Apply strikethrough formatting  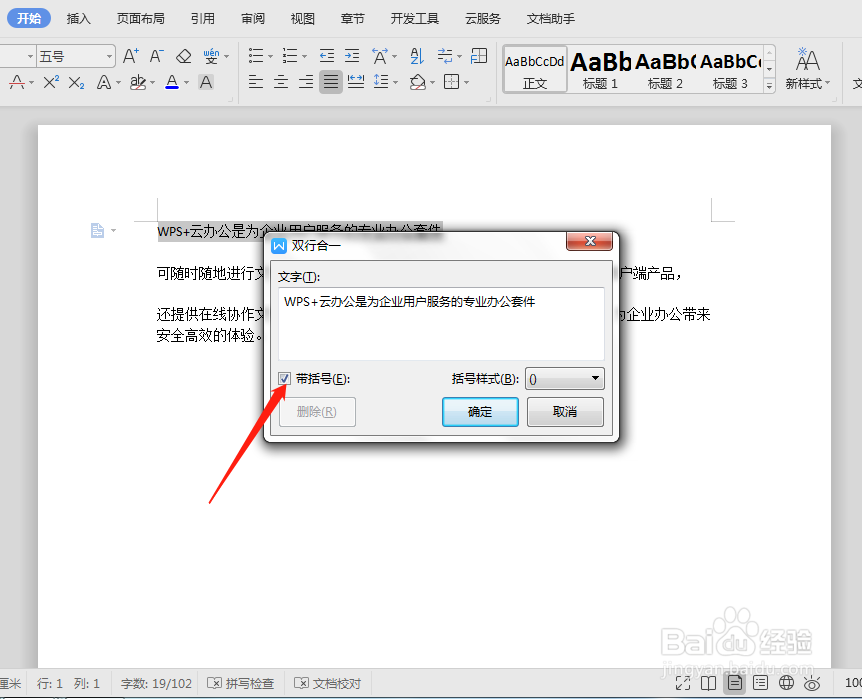click(17, 82)
